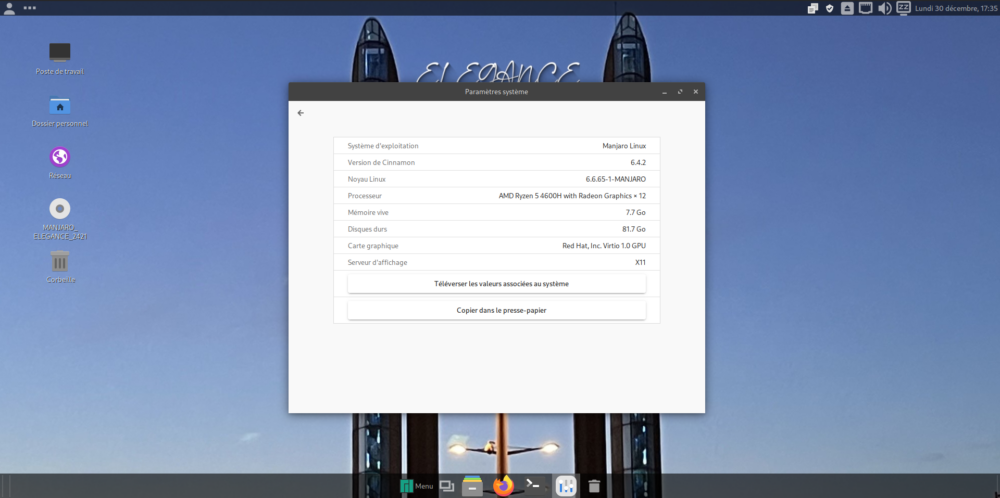
Task: Select the Poste de travail desktop icon
Action: pyautogui.click(x=60, y=59)
